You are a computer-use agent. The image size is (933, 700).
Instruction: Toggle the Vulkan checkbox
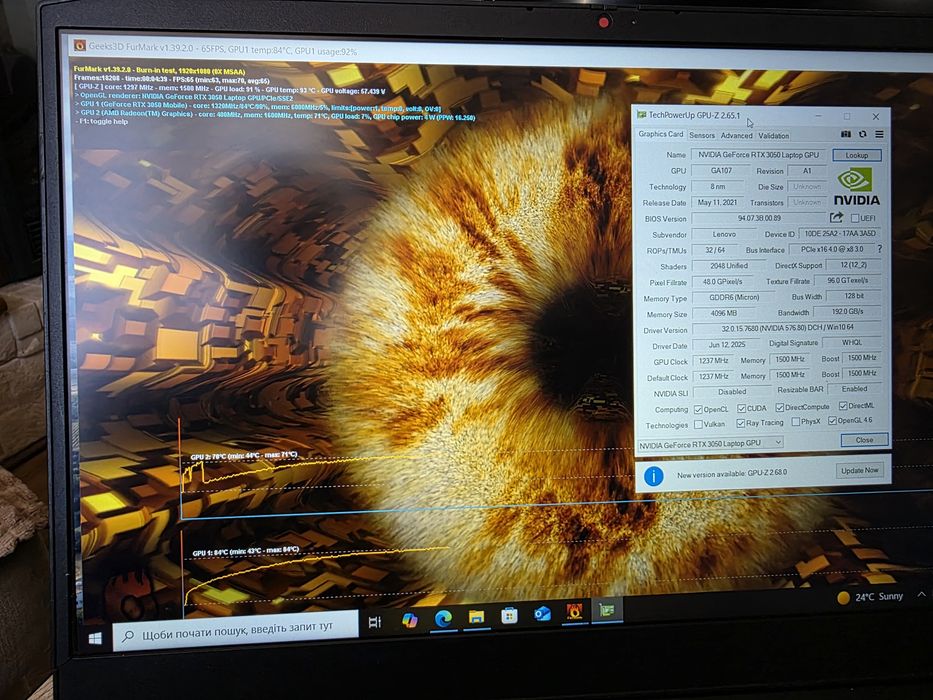click(x=698, y=424)
